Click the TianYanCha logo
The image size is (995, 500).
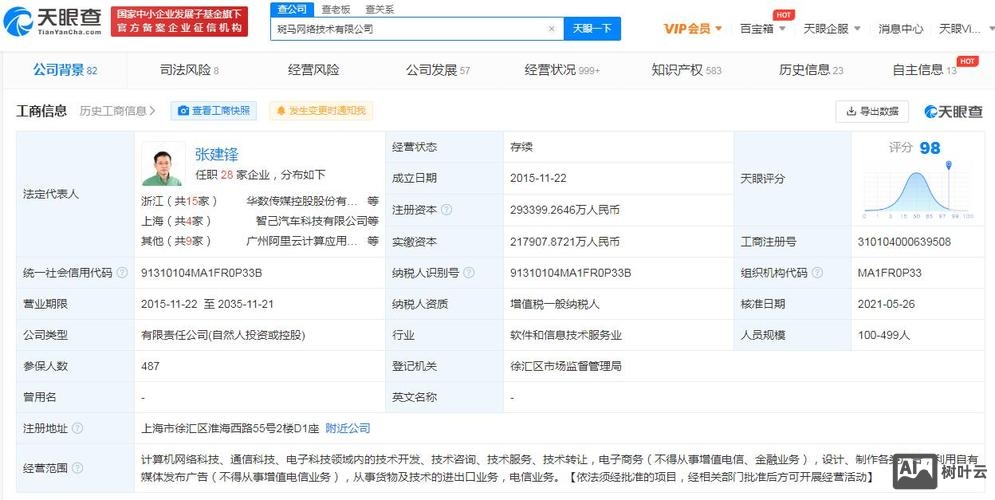tap(53, 22)
